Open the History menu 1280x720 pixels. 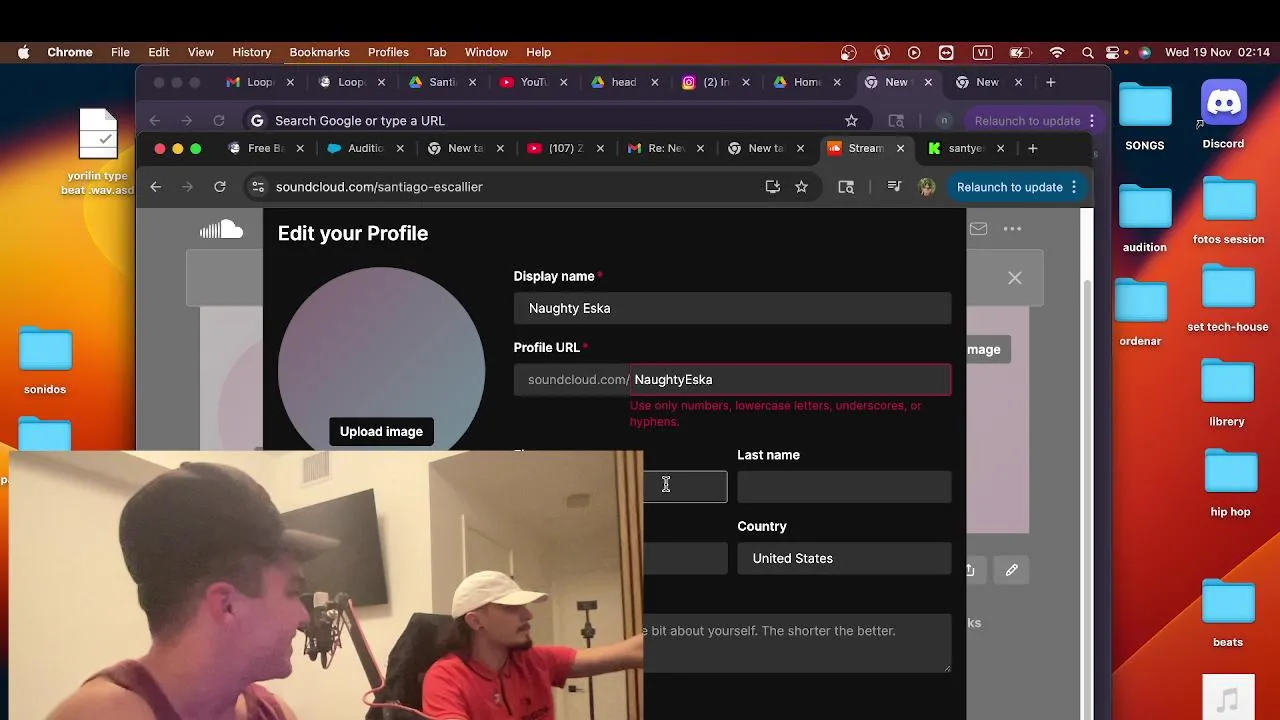(251, 52)
